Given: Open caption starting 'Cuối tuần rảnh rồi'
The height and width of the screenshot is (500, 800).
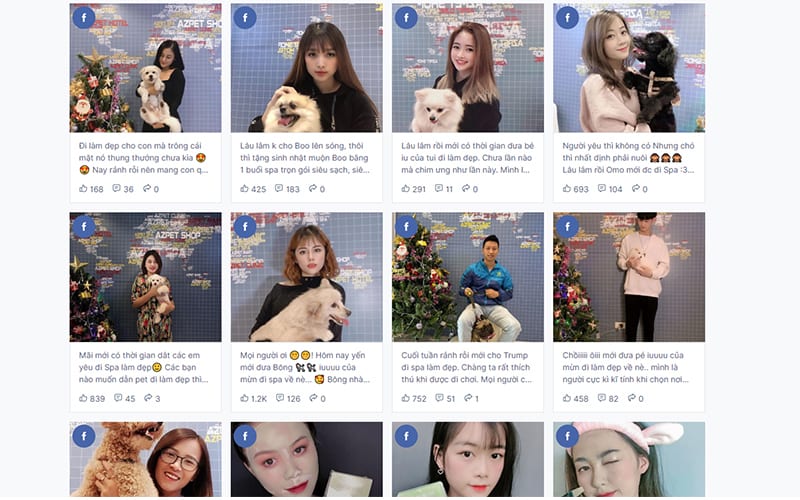Looking at the screenshot, I should pos(466,367).
